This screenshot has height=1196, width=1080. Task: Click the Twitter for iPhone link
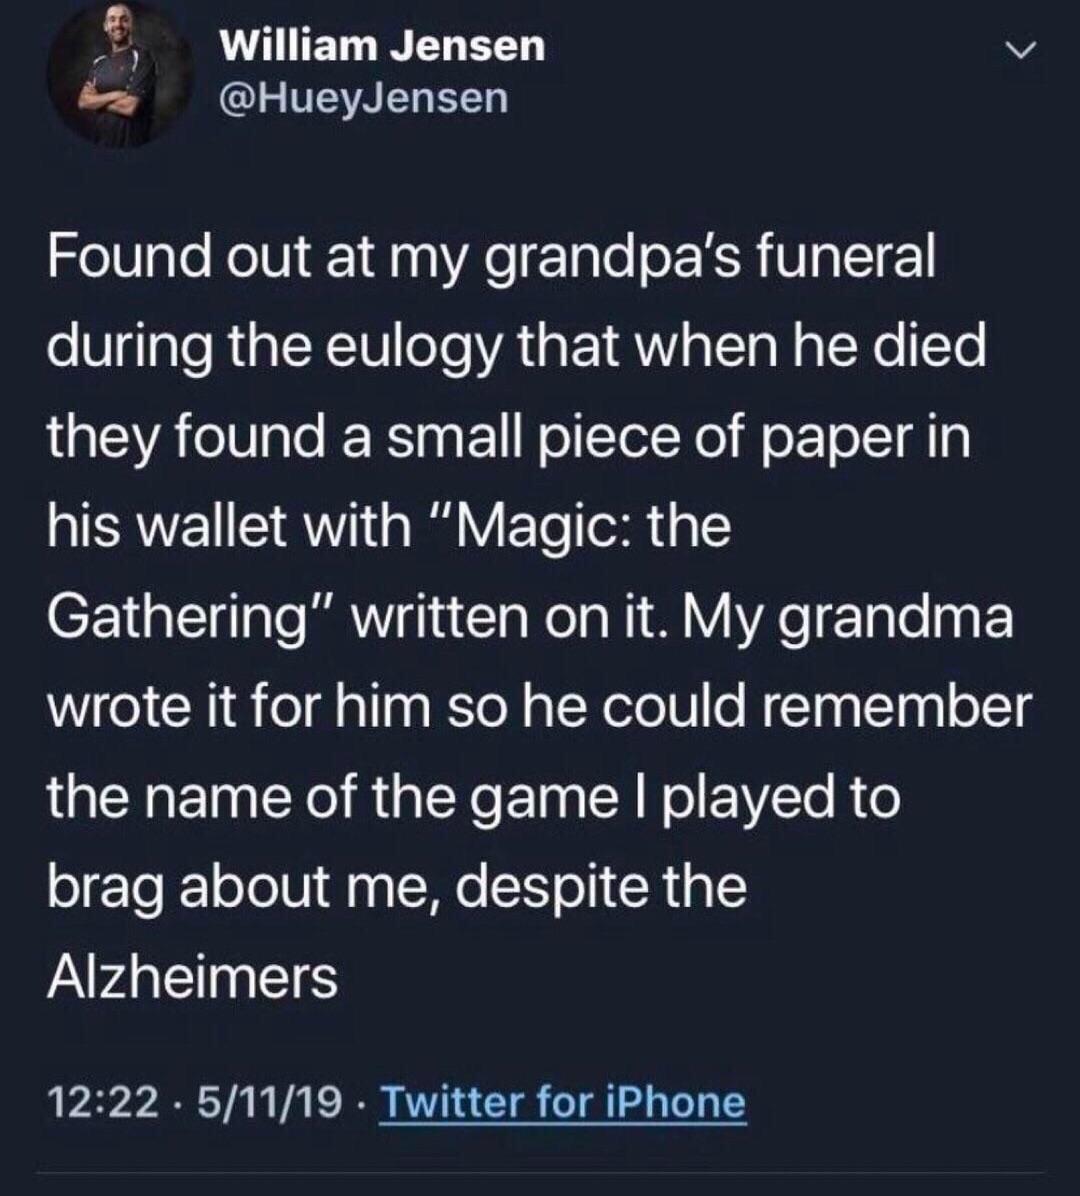(x=563, y=1102)
